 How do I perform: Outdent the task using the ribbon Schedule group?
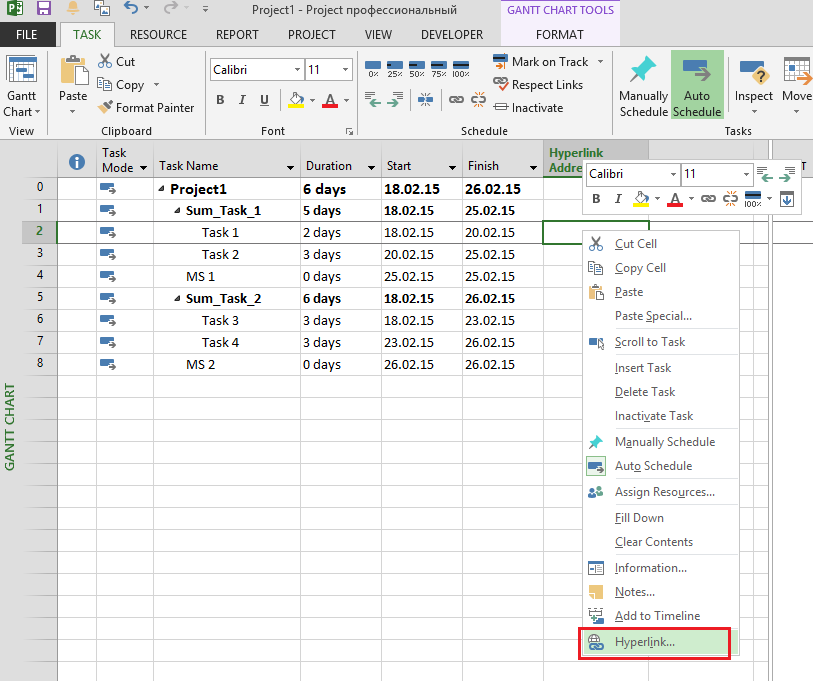click(372, 99)
